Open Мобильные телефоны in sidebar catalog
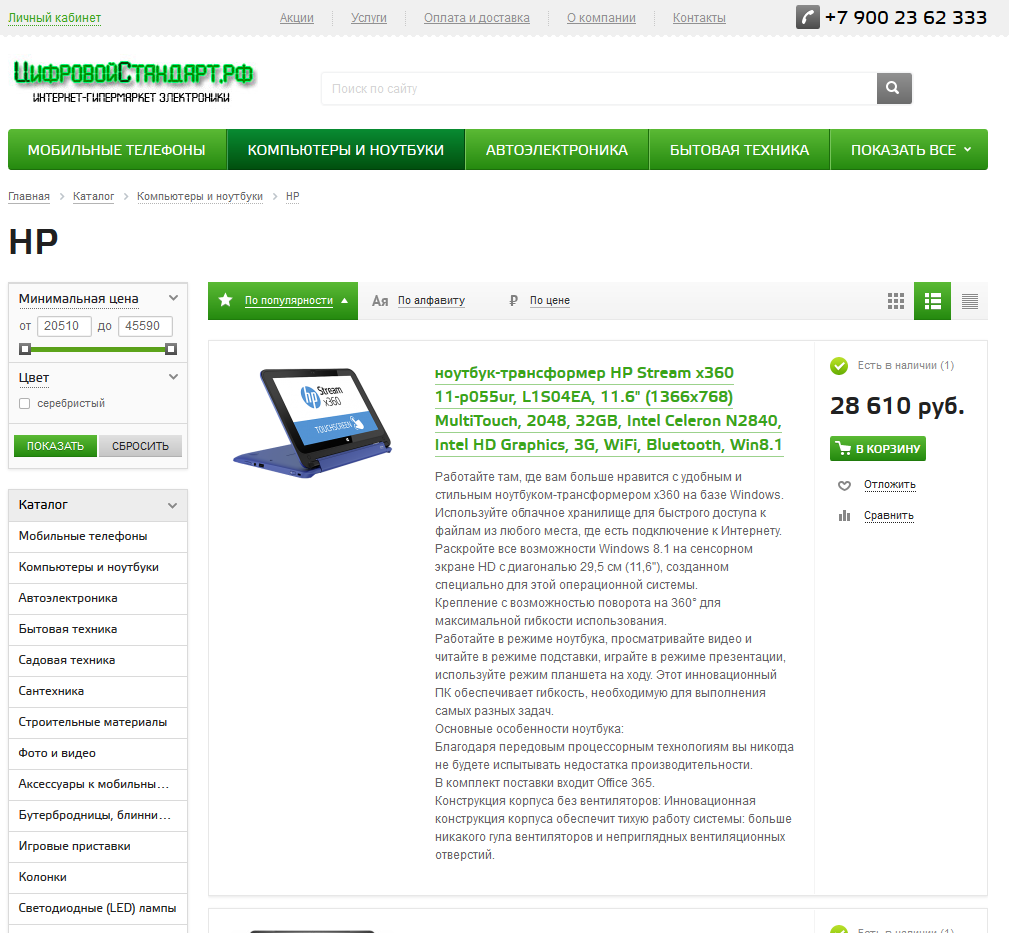The width and height of the screenshot is (1009, 933). tap(98, 536)
